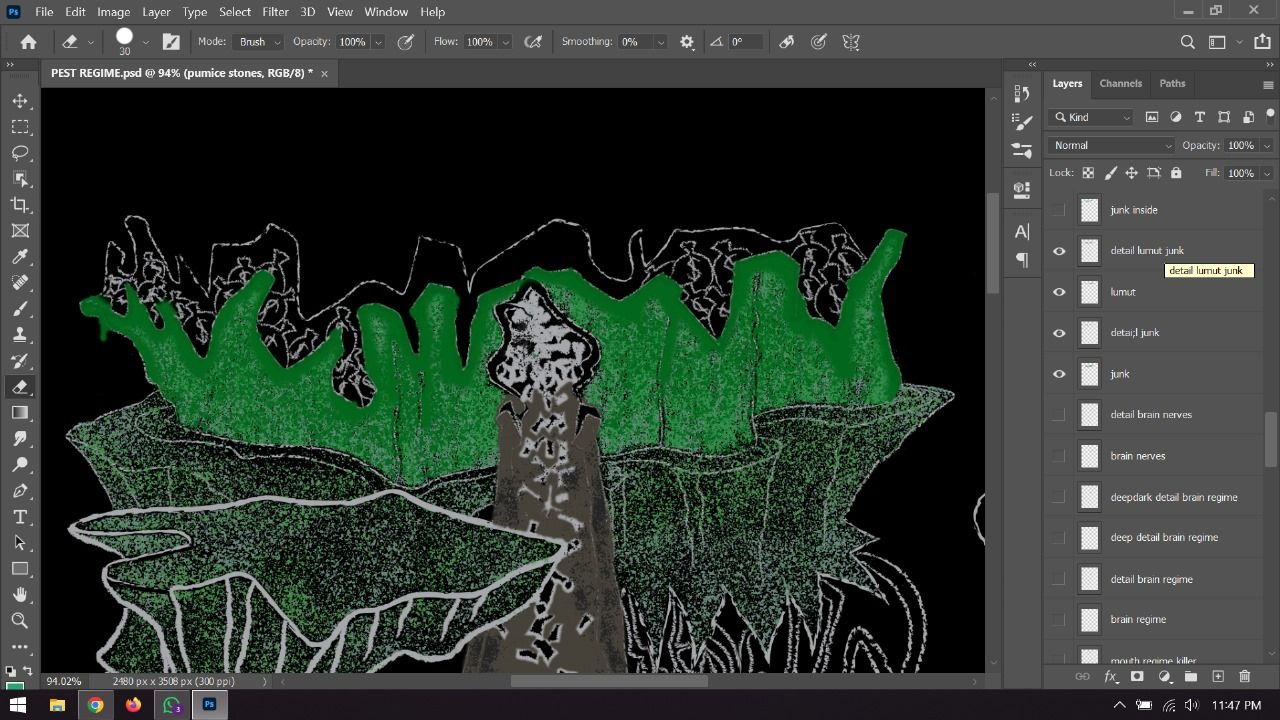Select the Clone Stamp tool
The height and width of the screenshot is (720, 1280).
point(19,335)
